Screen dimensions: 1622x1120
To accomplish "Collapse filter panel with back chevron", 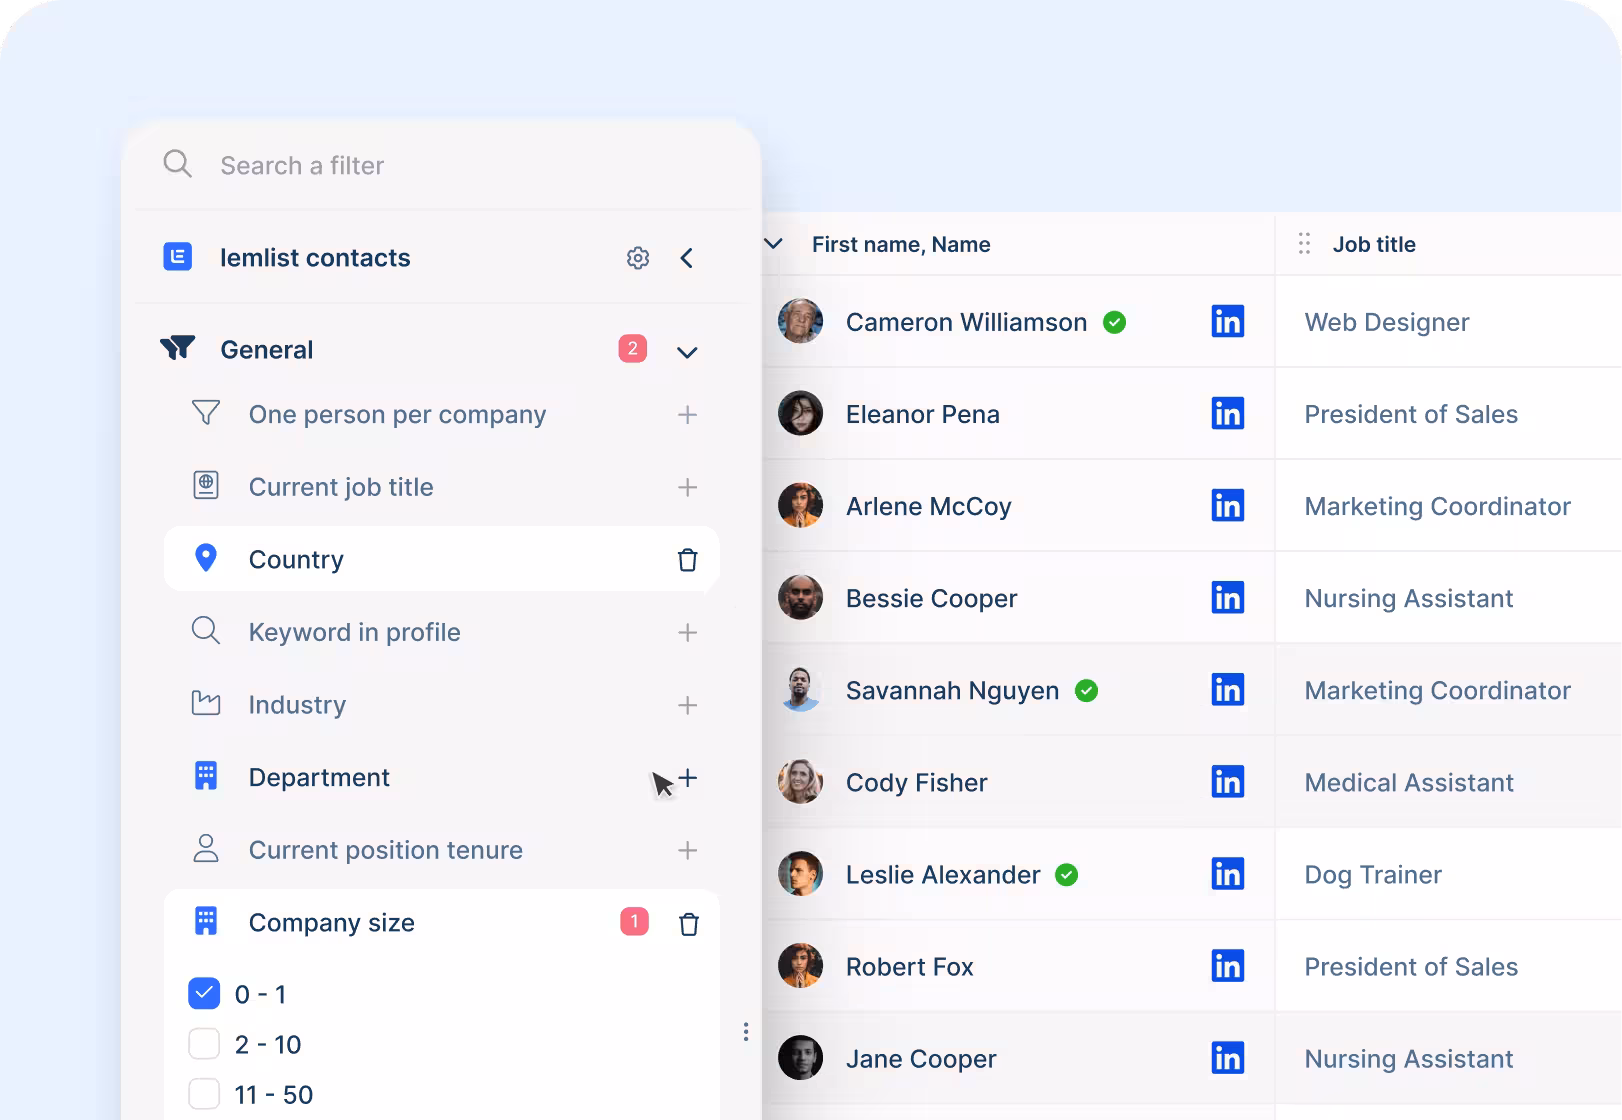I will click(x=687, y=258).
